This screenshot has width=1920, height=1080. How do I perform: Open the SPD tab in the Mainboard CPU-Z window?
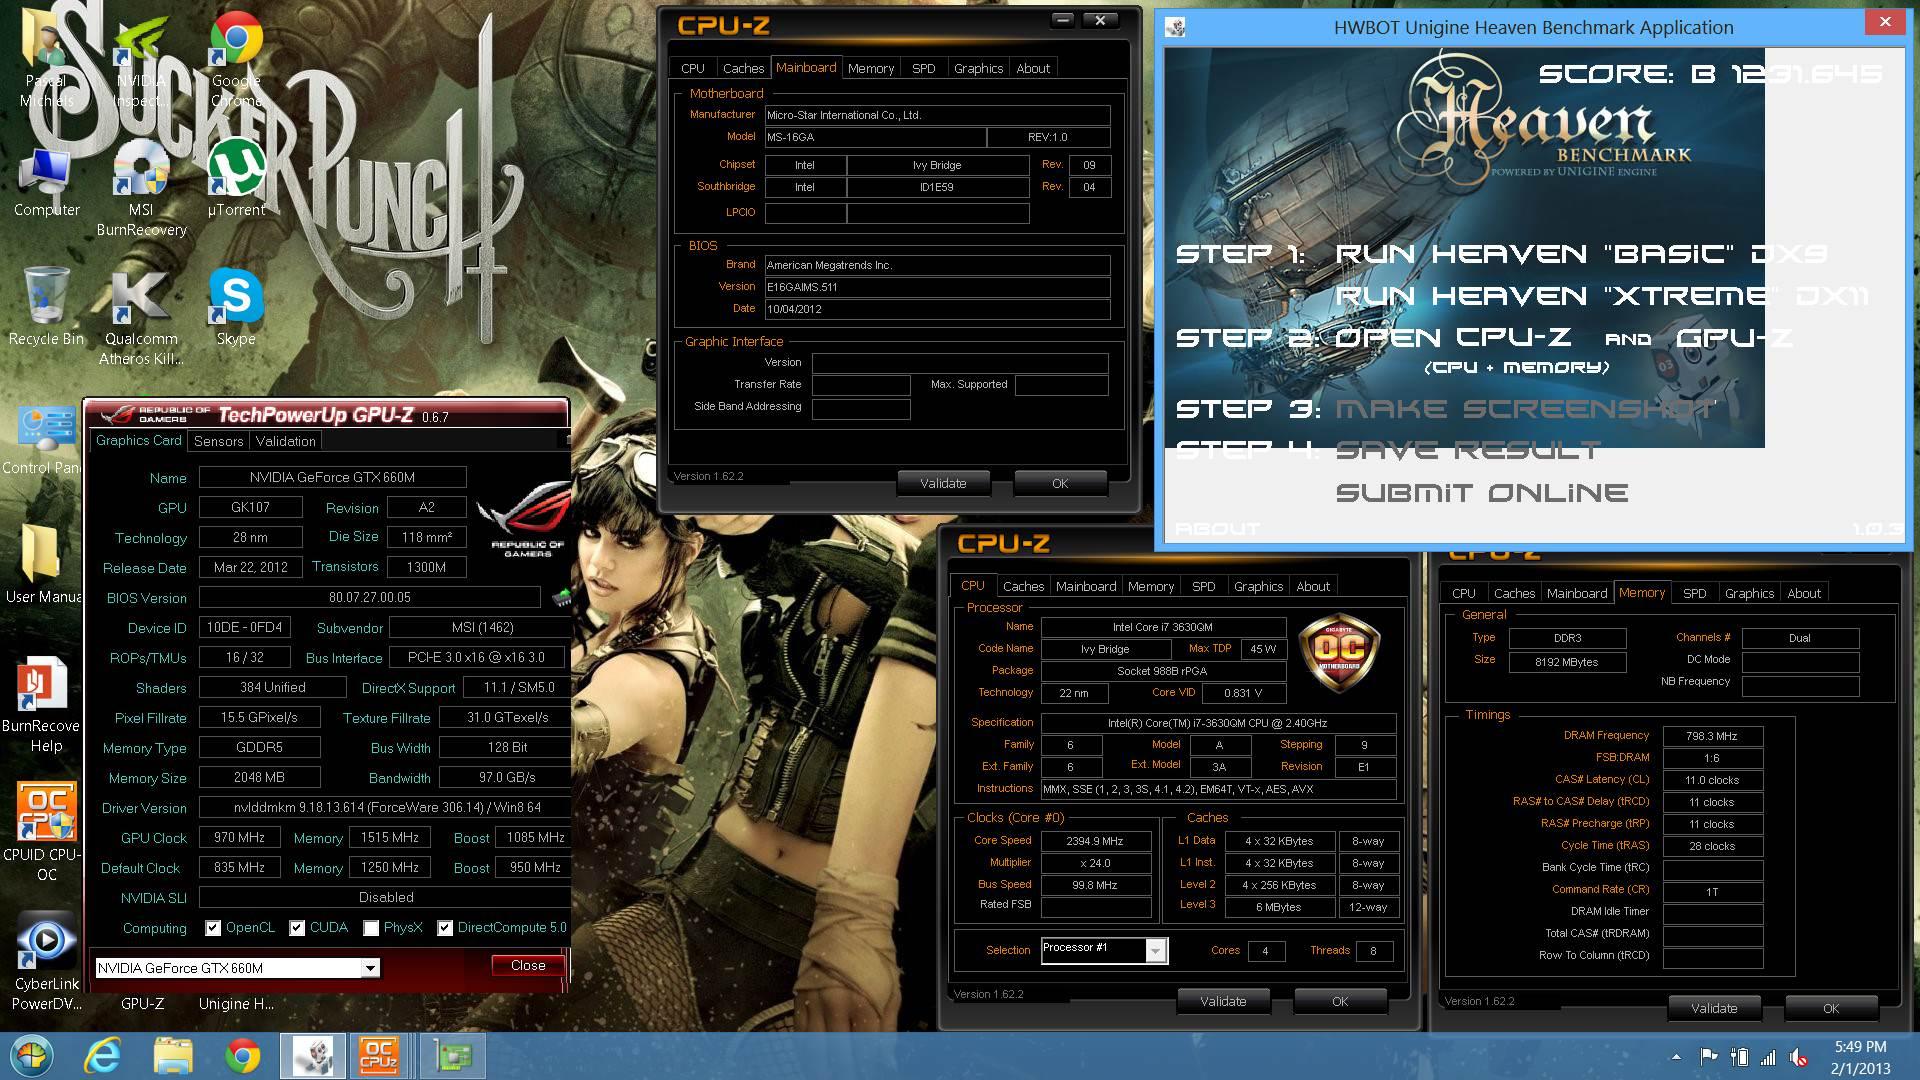923,68
